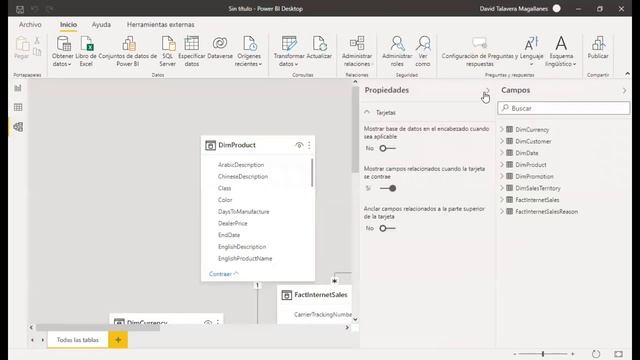Click the FactInternetSales card header
The height and width of the screenshot is (360, 640).
(x=315, y=295)
